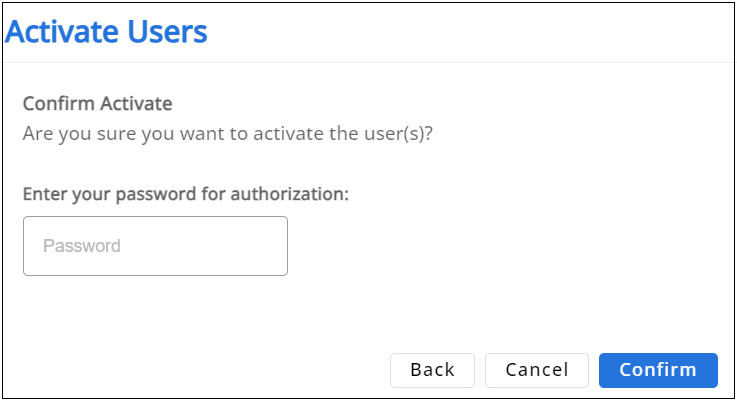The width and height of the screenshot is (737, 401).
Task: Go Back to the previous step
Action: coord(432,370)
